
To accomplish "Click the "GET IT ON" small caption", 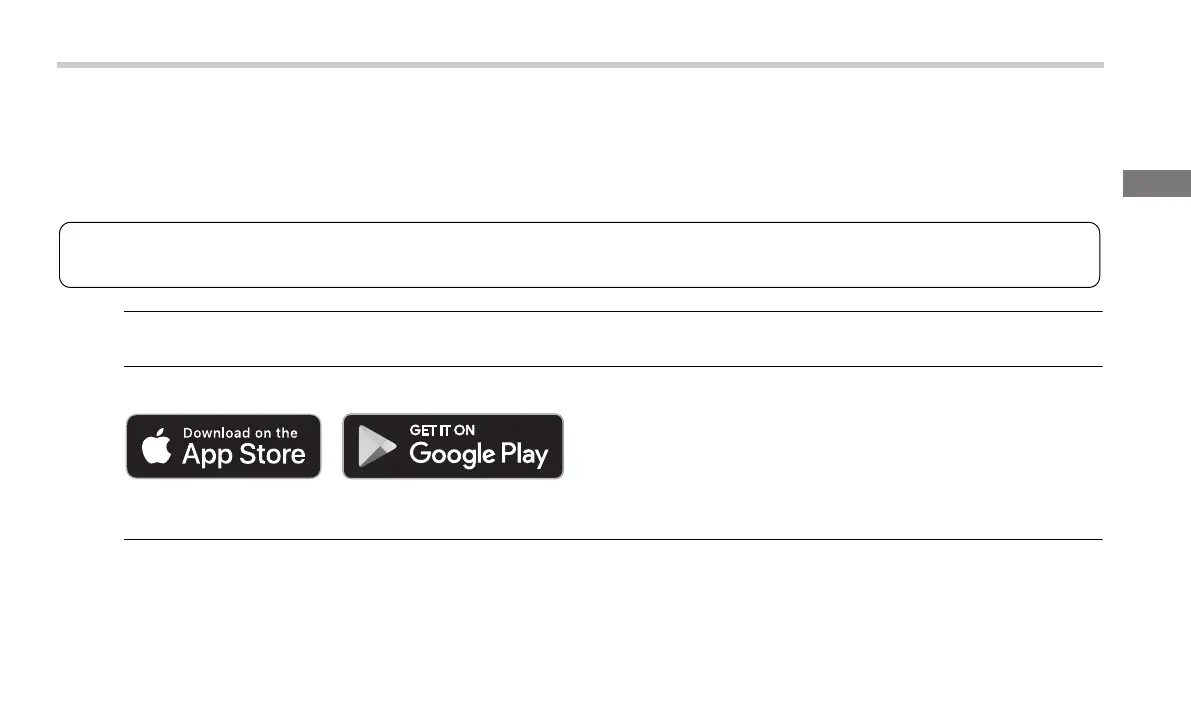I will pos(442,430).
